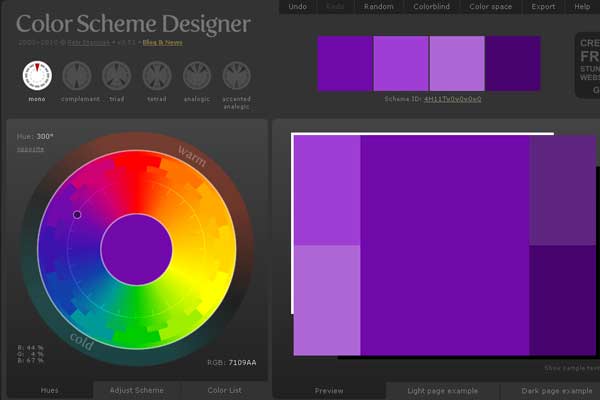600x400 pixels.
Task: Click the warm label on the wheel ring
Action: tap(192, 157)
